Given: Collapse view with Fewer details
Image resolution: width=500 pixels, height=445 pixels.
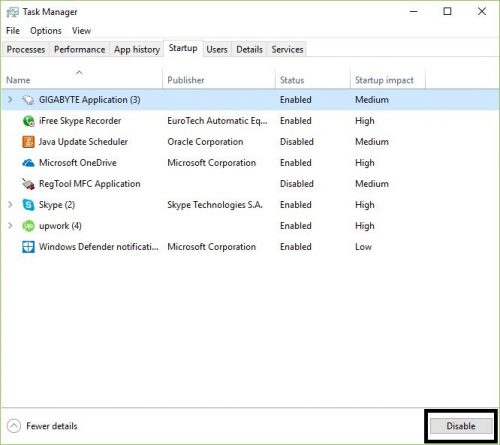Looking at the screenshot, I should 42,426.
